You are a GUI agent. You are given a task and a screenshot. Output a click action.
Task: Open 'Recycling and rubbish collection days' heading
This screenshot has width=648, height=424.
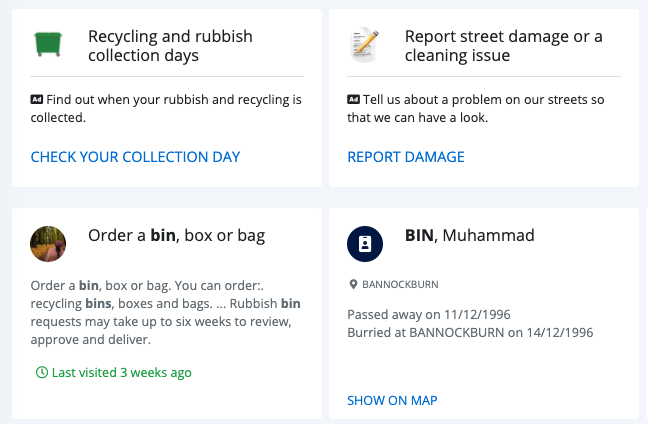tap(170, 46)
